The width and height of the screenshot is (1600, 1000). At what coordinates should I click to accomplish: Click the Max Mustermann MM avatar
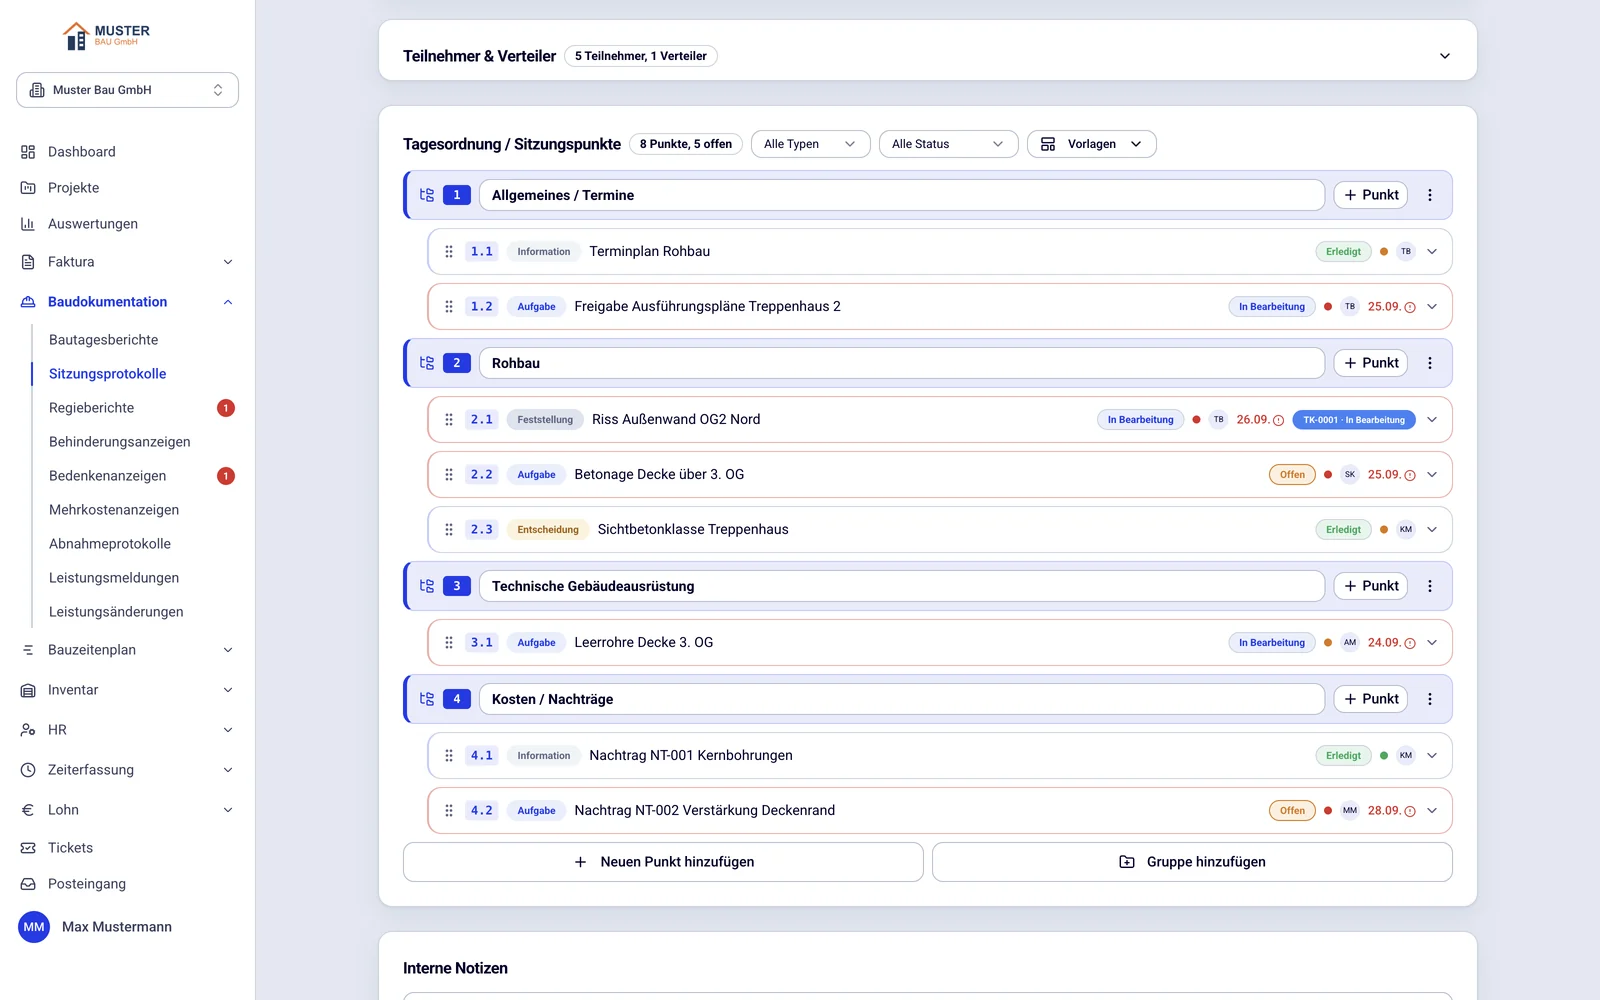(x=34, y=927)
